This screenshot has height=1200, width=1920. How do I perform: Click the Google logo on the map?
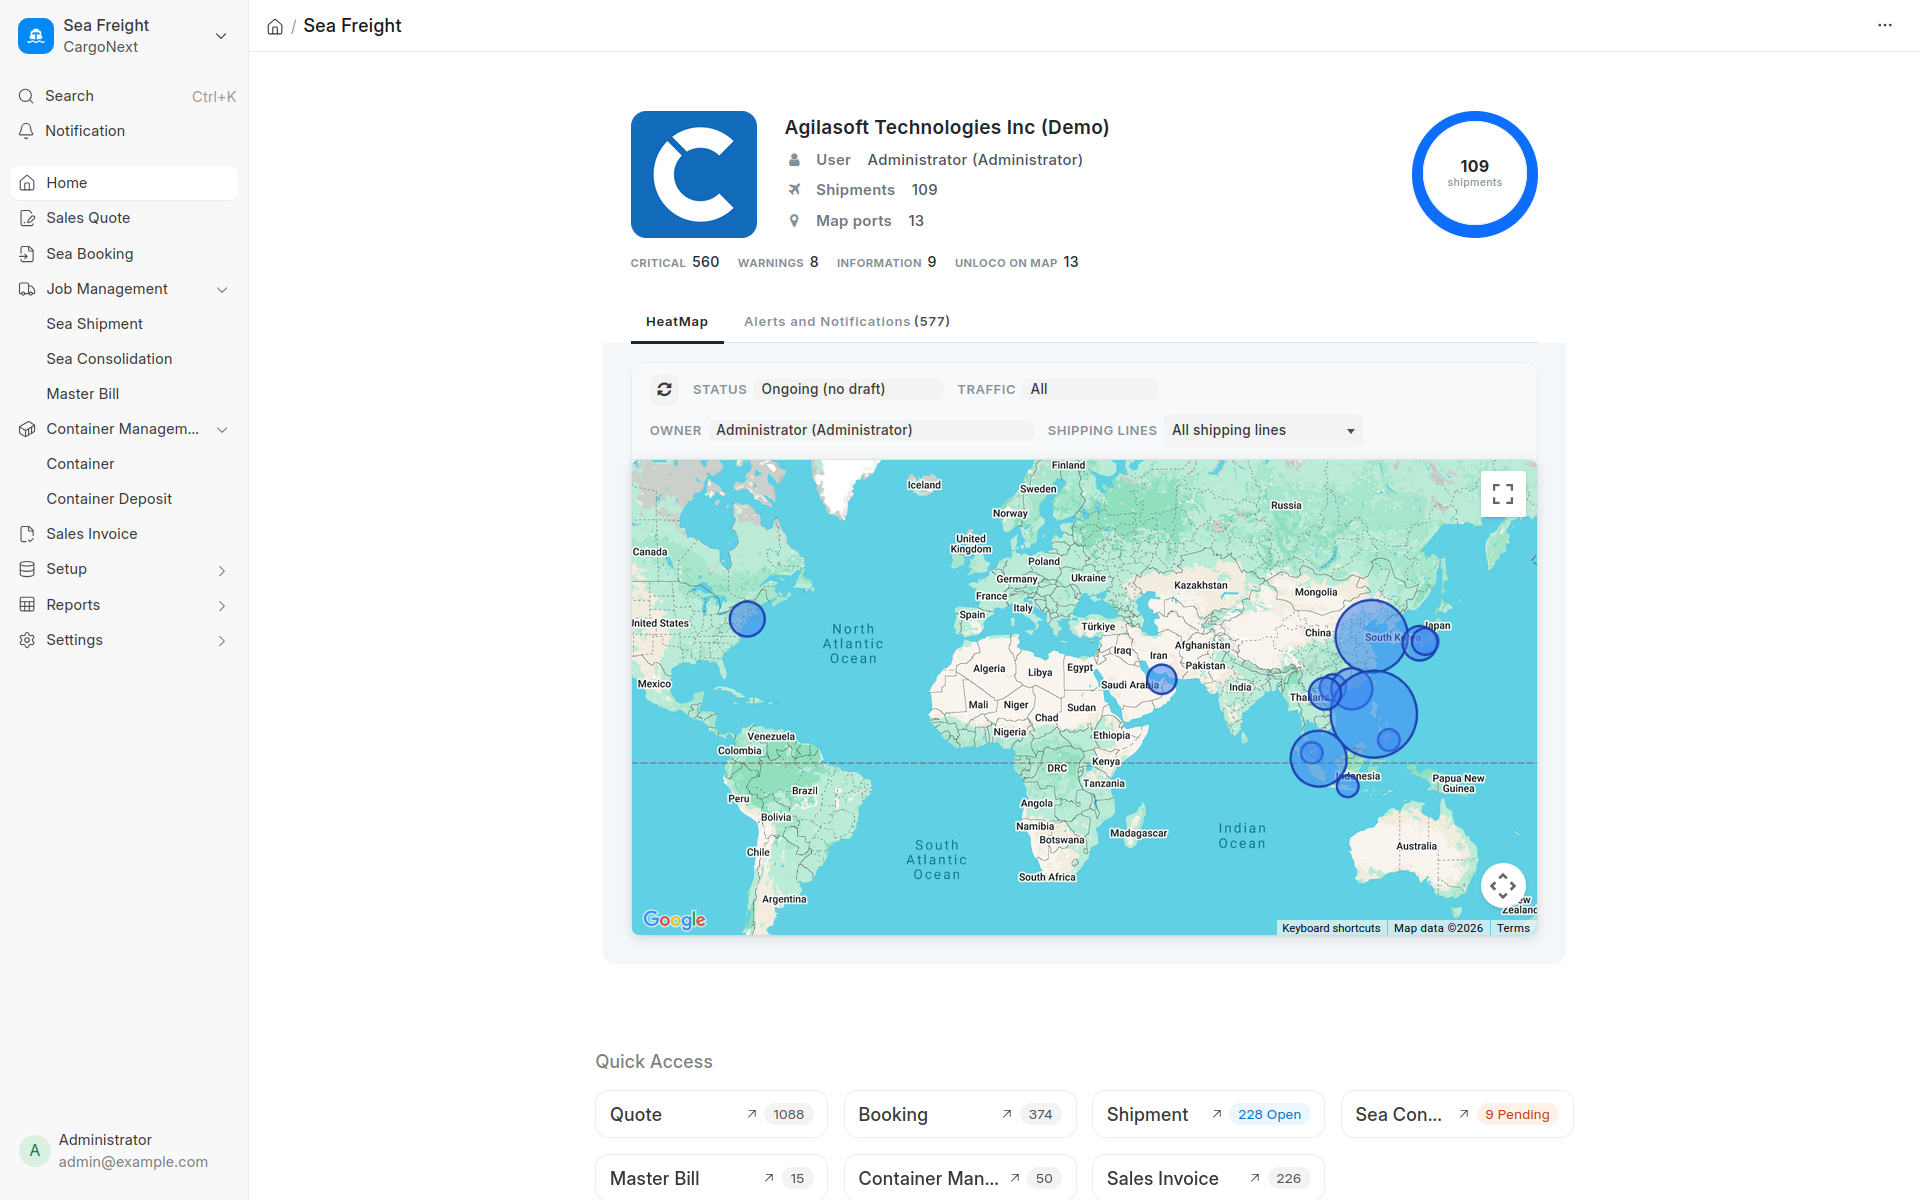click(x=675, y=919)
